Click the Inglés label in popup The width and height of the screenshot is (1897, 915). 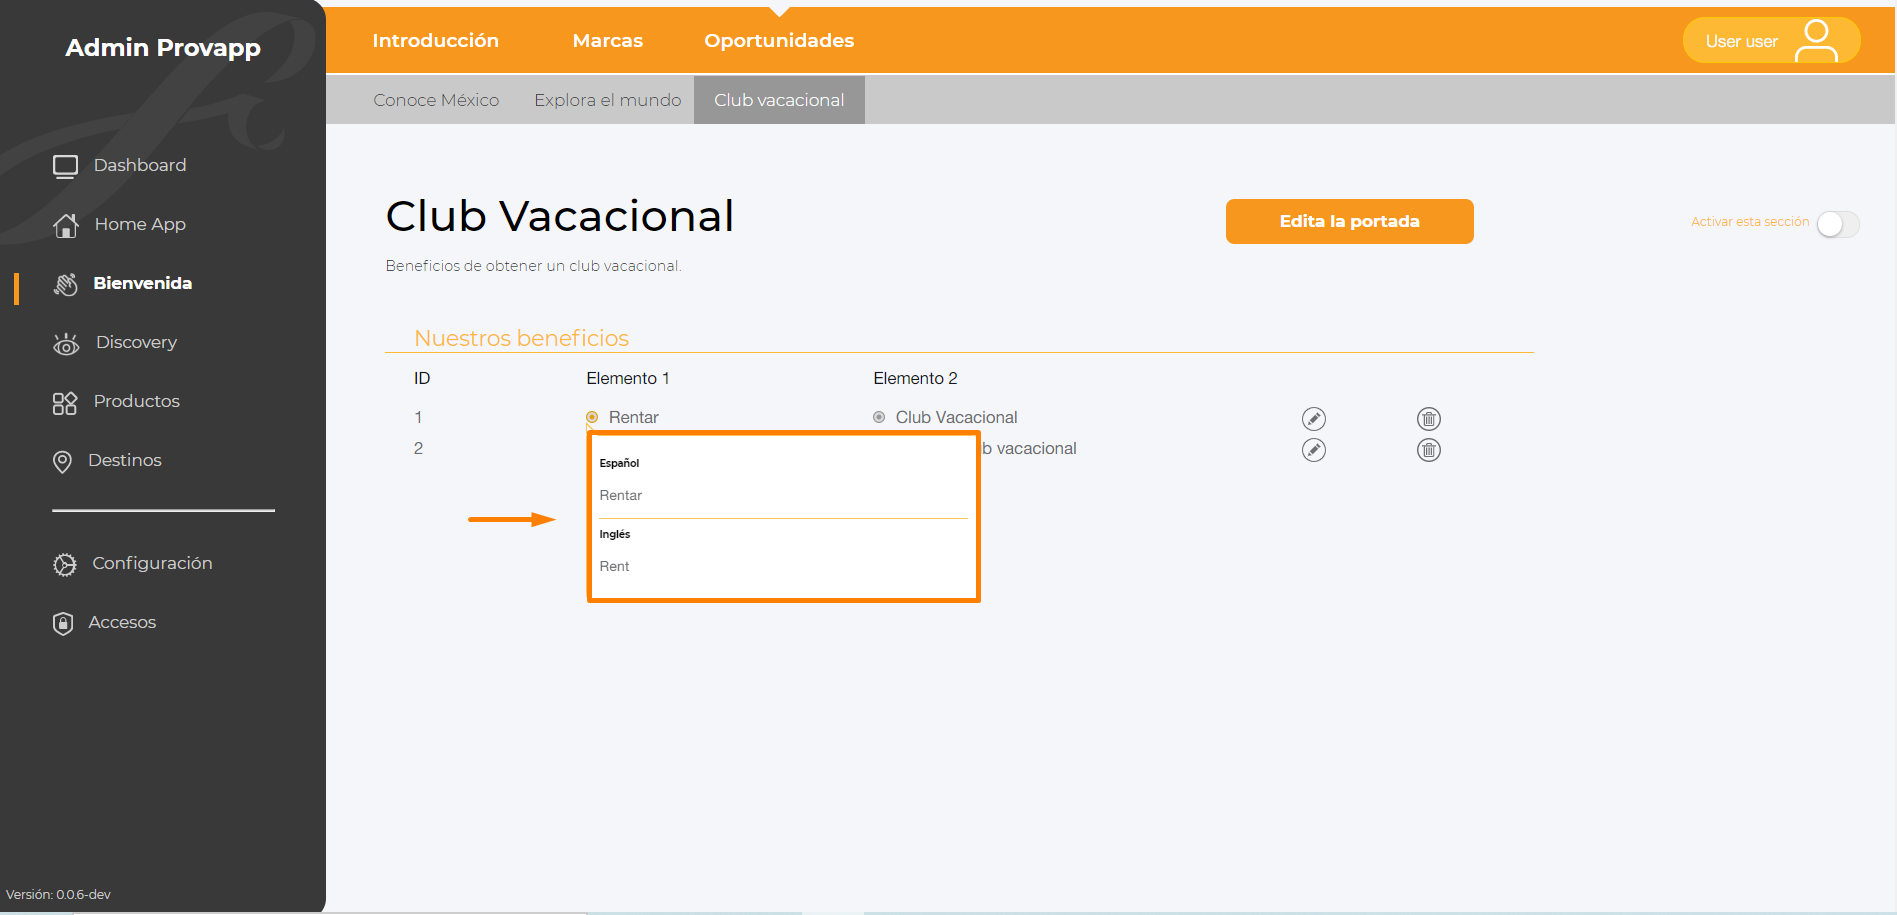(615, 534)
